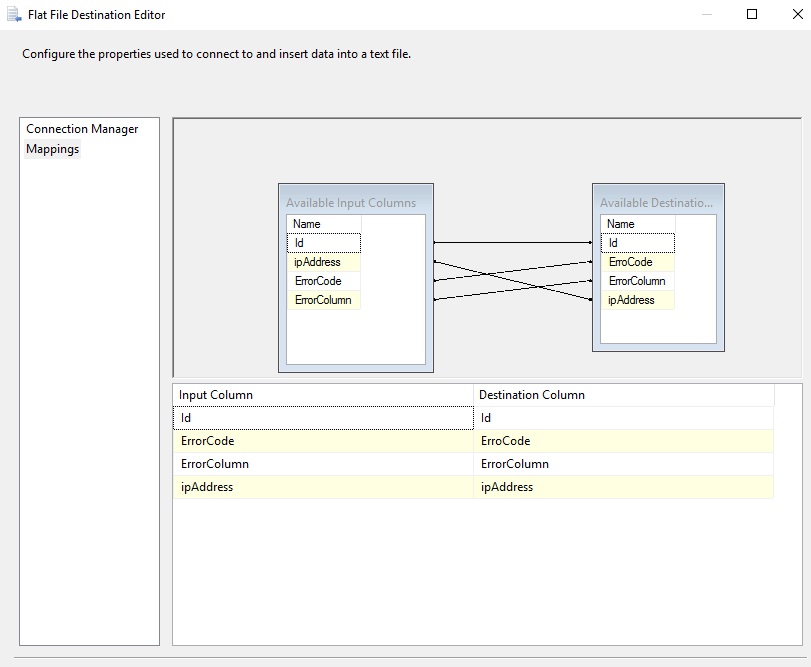The image size is (811, 667).
Task: Open ErrorCode input column cell in grid
Action: (x=323, y=441)
